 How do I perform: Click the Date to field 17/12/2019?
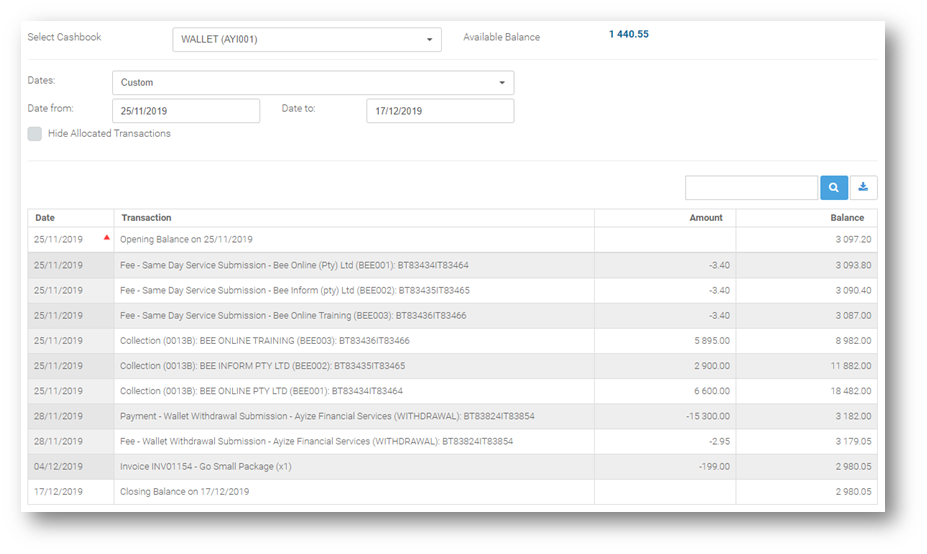point(440,111)
